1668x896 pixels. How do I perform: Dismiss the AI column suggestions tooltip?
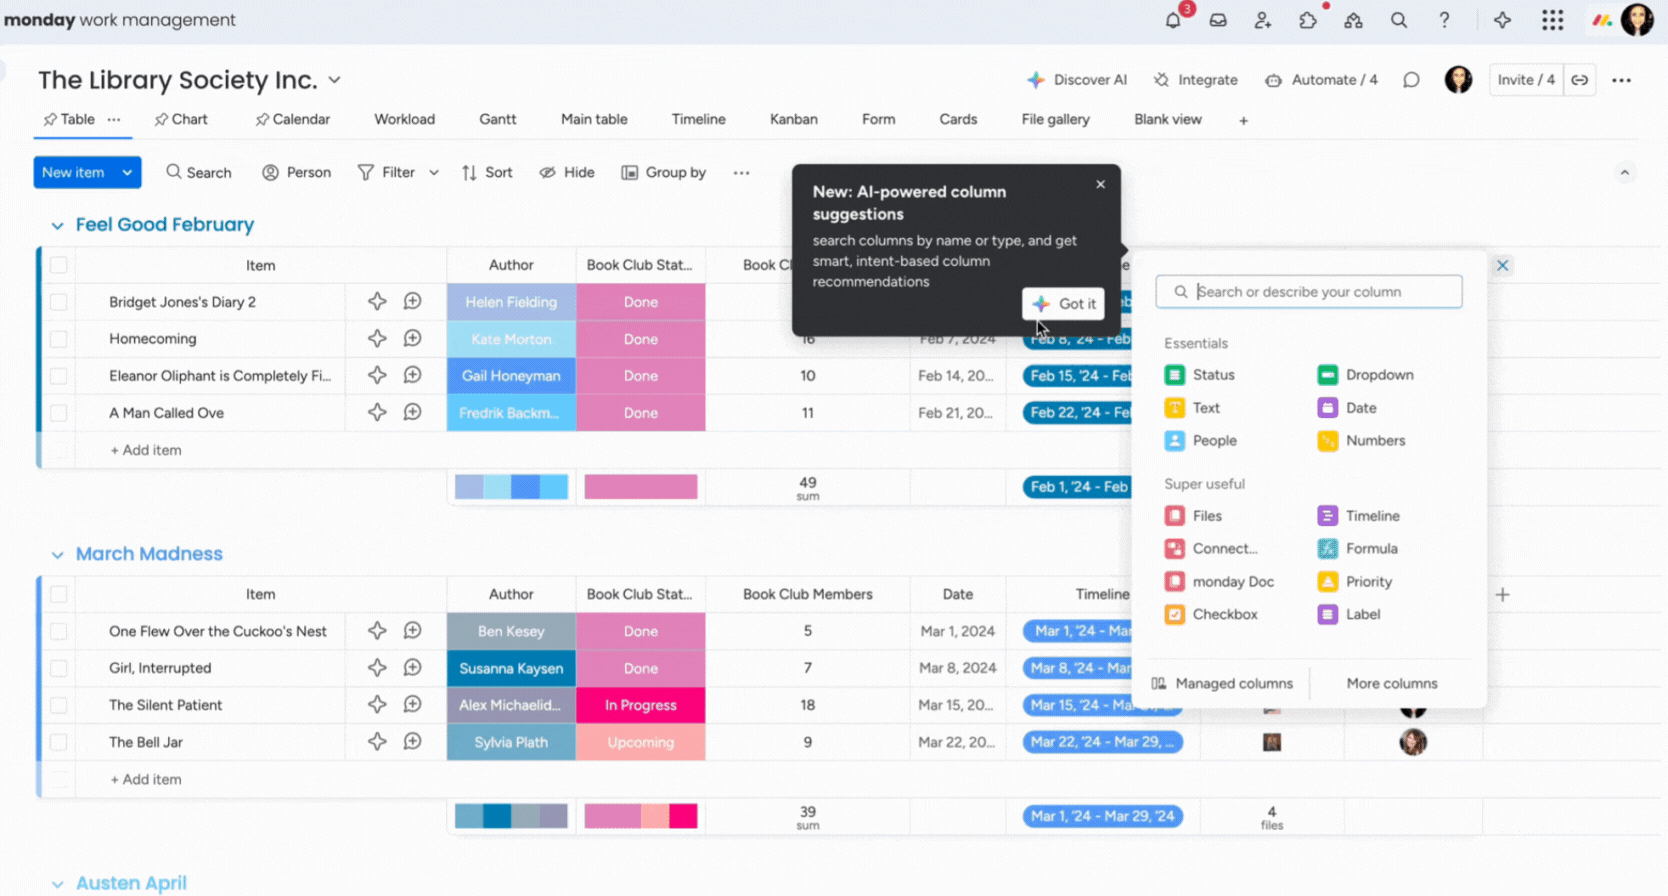[1100, 185]
